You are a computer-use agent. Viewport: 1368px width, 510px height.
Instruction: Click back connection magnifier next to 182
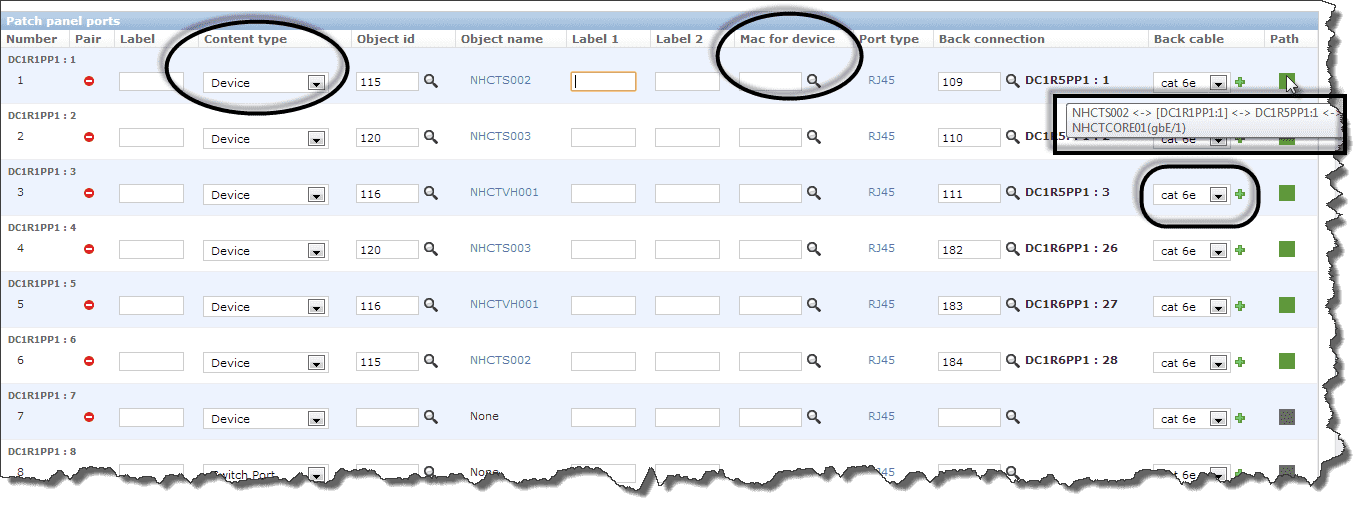tap(1012, 249)
